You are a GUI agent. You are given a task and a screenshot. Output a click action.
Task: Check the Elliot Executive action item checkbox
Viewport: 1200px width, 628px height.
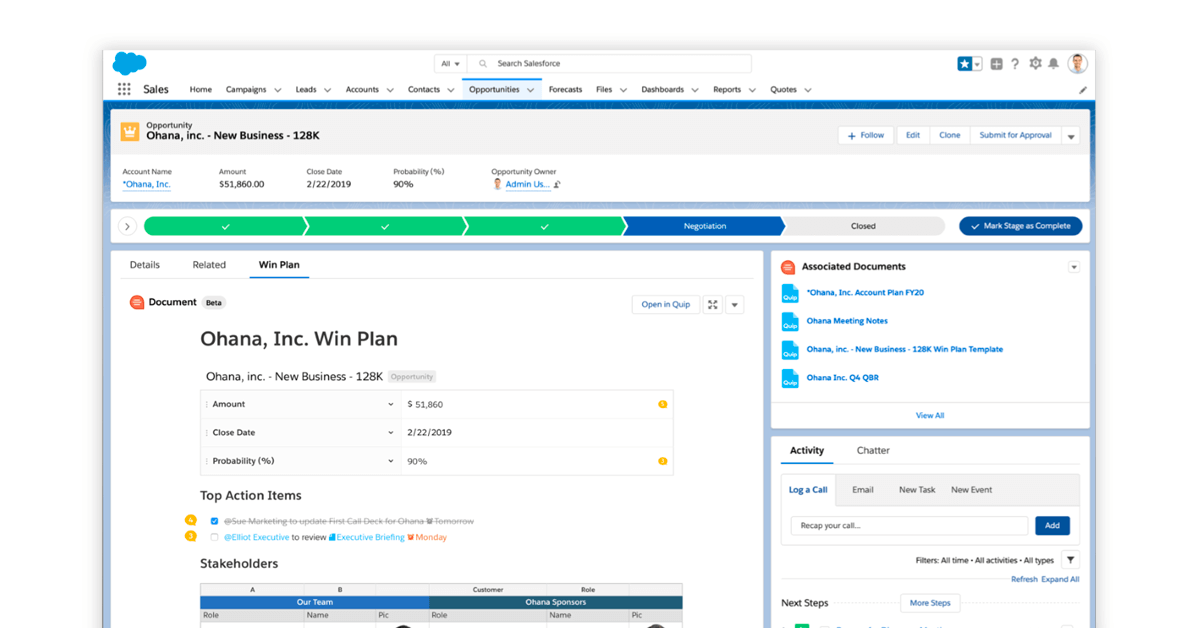[x=214, y=537]
